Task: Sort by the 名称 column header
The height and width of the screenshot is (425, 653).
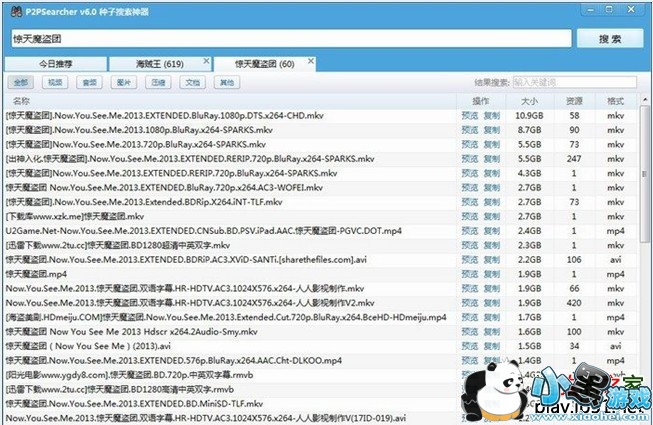Action: coord(230,101)
